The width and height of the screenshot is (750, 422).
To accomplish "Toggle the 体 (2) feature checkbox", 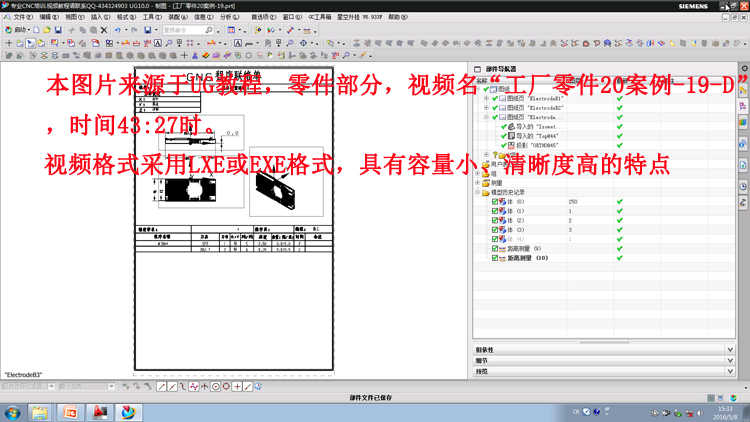I will pyautogui.click(x=495, y=221).
